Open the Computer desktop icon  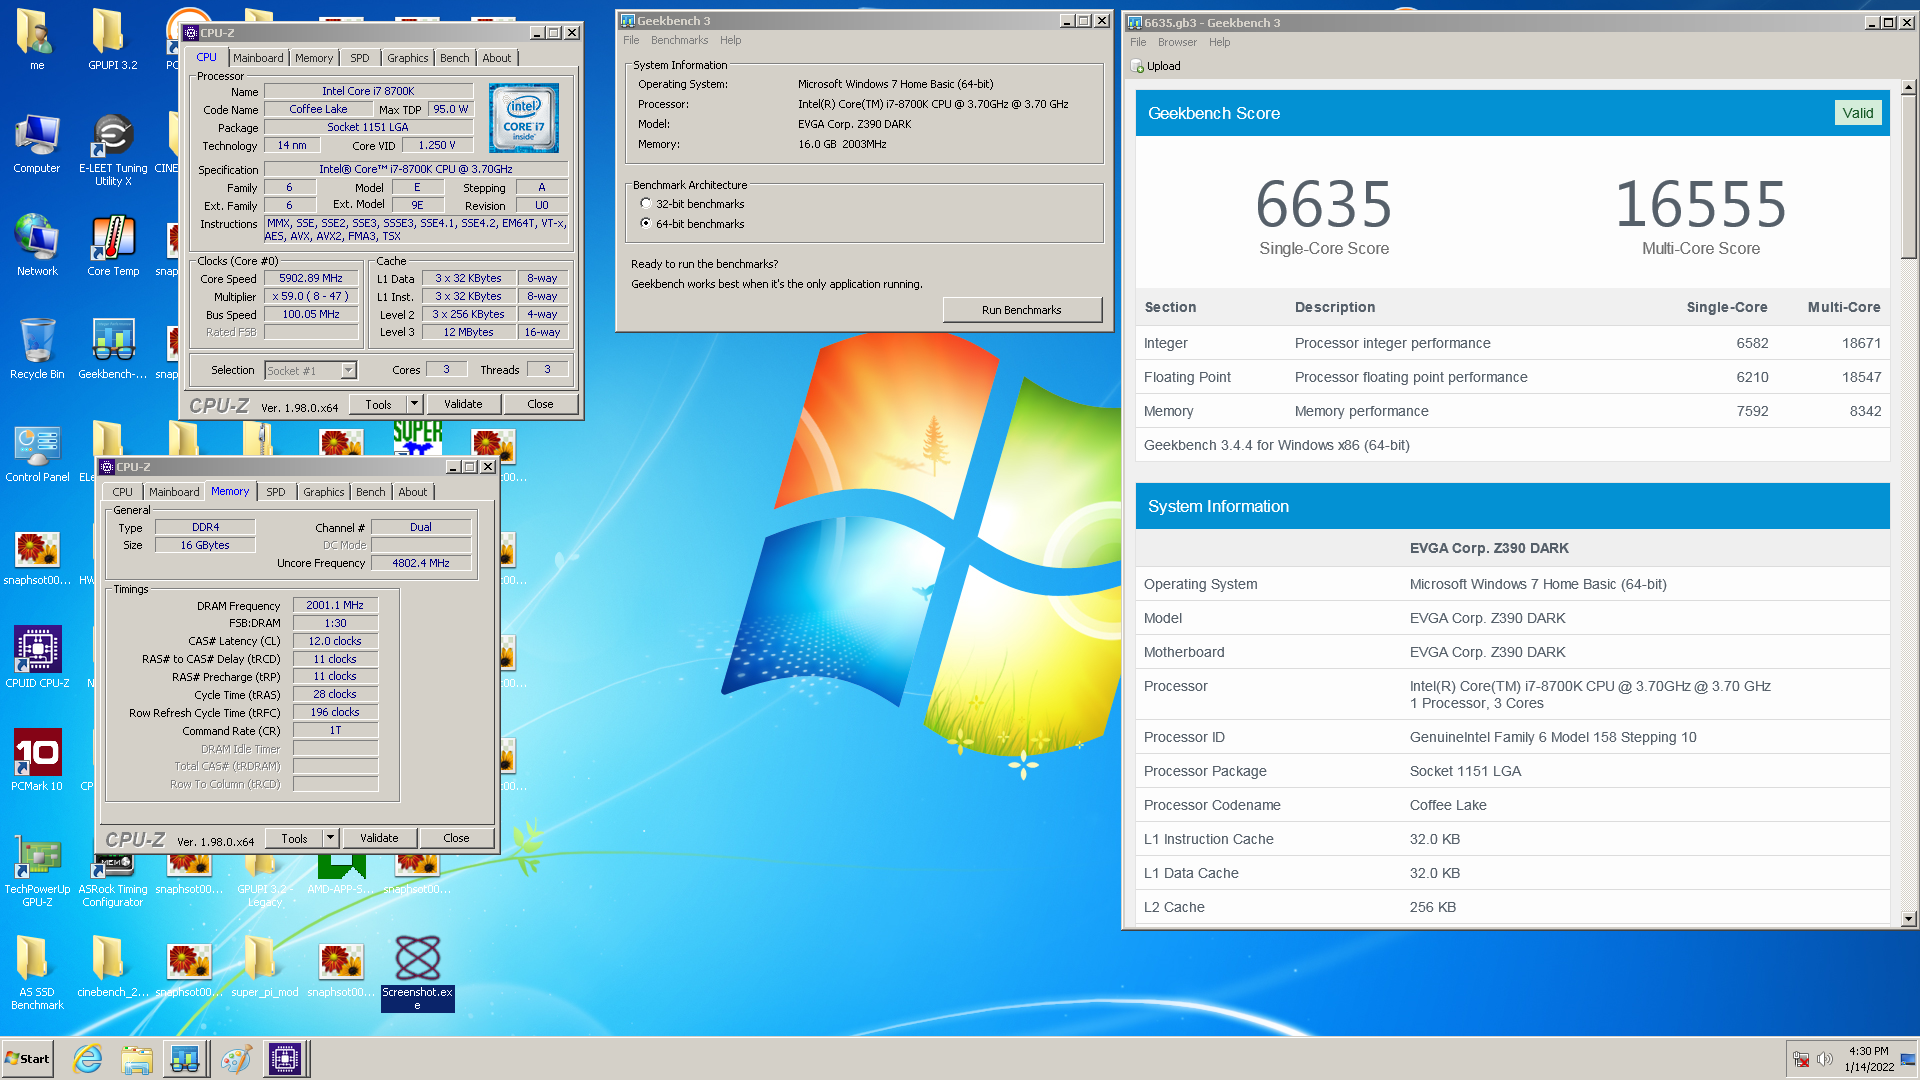pos(37,143)
